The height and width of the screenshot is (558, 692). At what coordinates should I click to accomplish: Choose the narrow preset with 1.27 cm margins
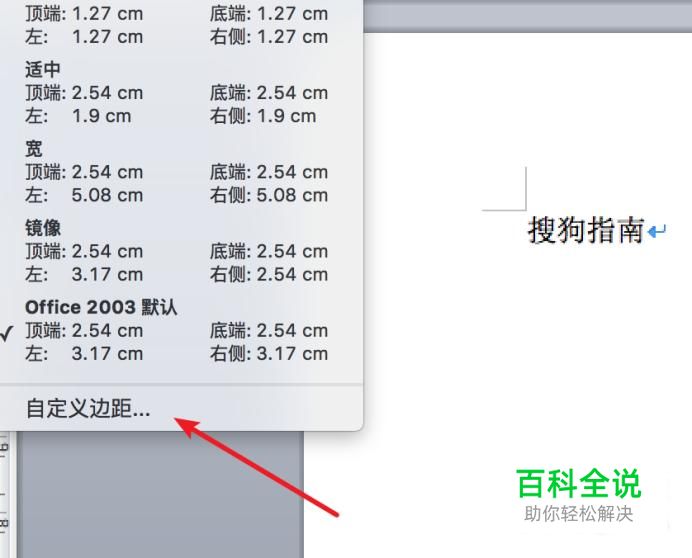(x=181, y=24)
